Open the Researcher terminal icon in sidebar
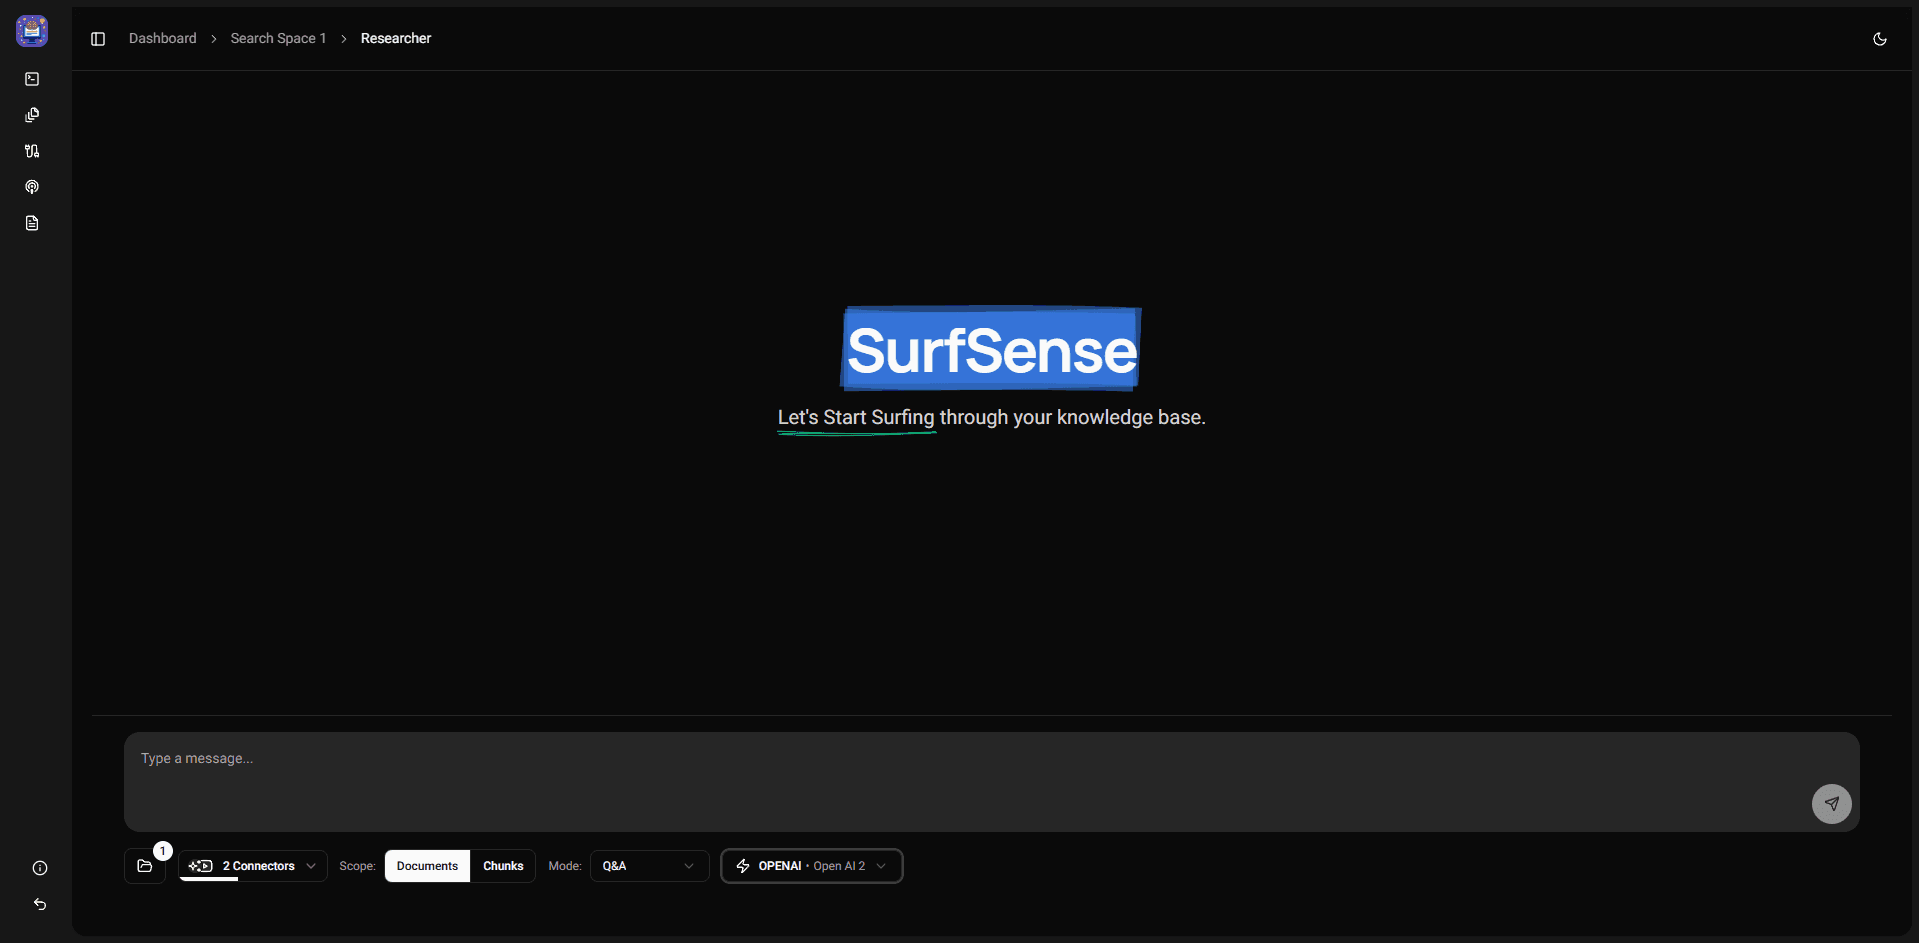The width and height of the screenshot is (1919, 943). point(32,79)
